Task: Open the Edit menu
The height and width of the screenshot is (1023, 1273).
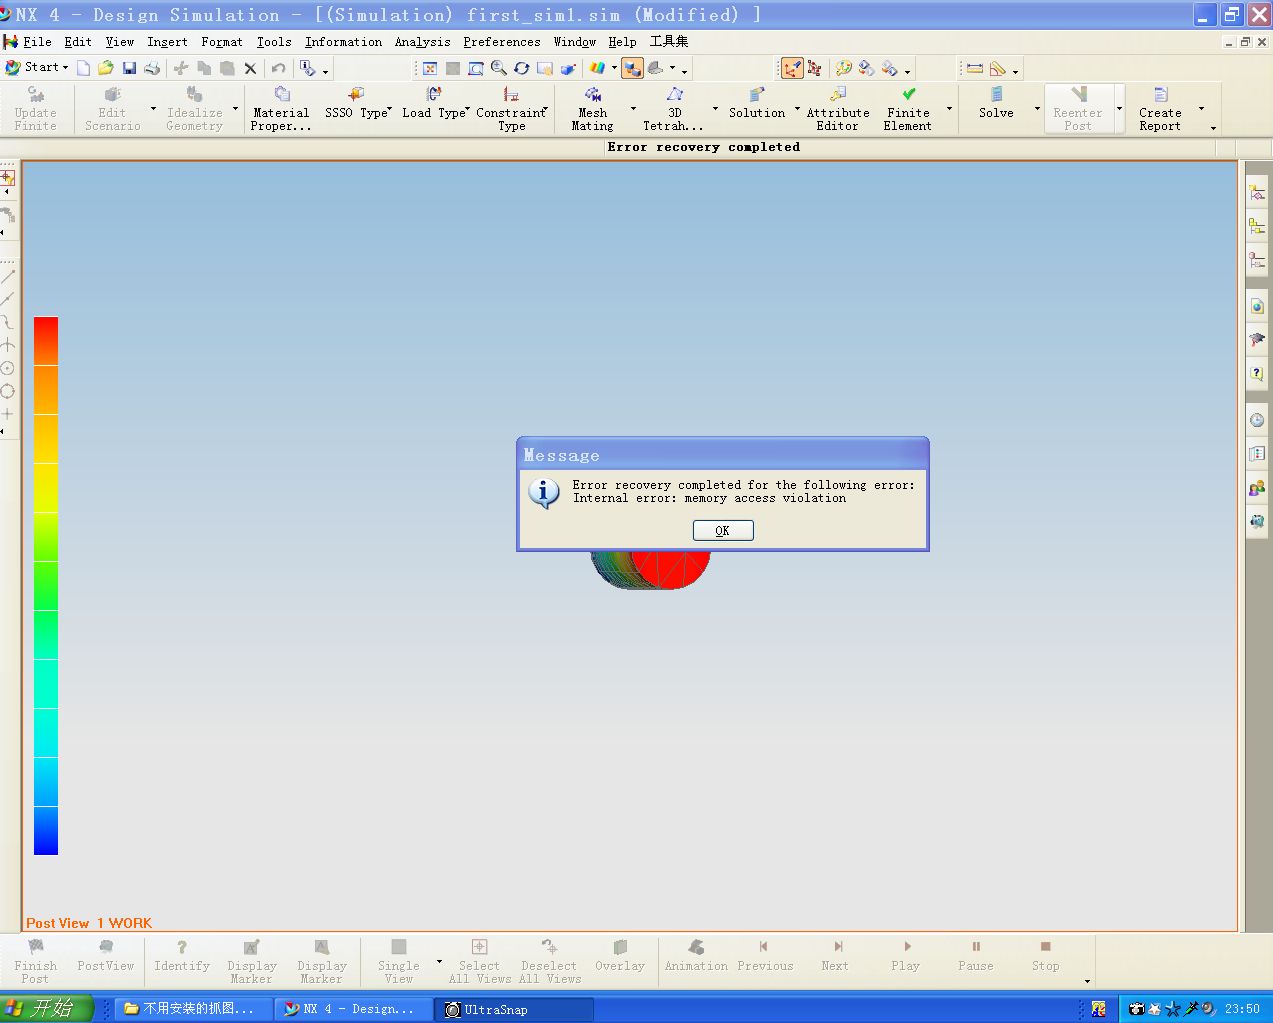Action: [x=78, y=42]
